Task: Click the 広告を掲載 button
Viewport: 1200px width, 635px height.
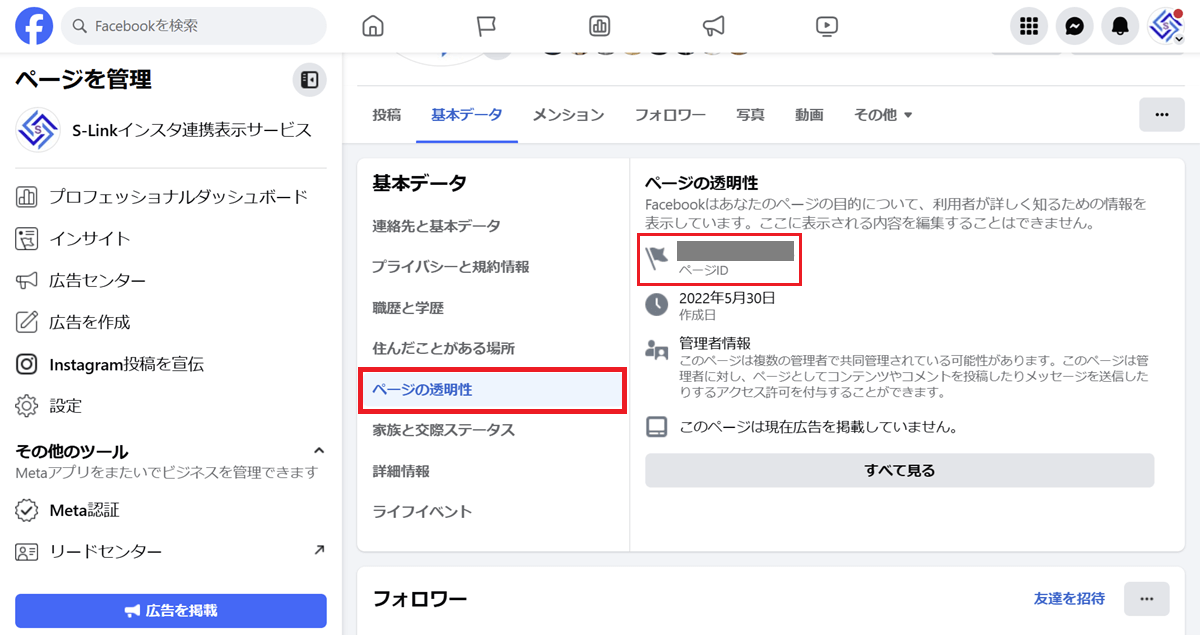Action: click(x=171, y=610)
